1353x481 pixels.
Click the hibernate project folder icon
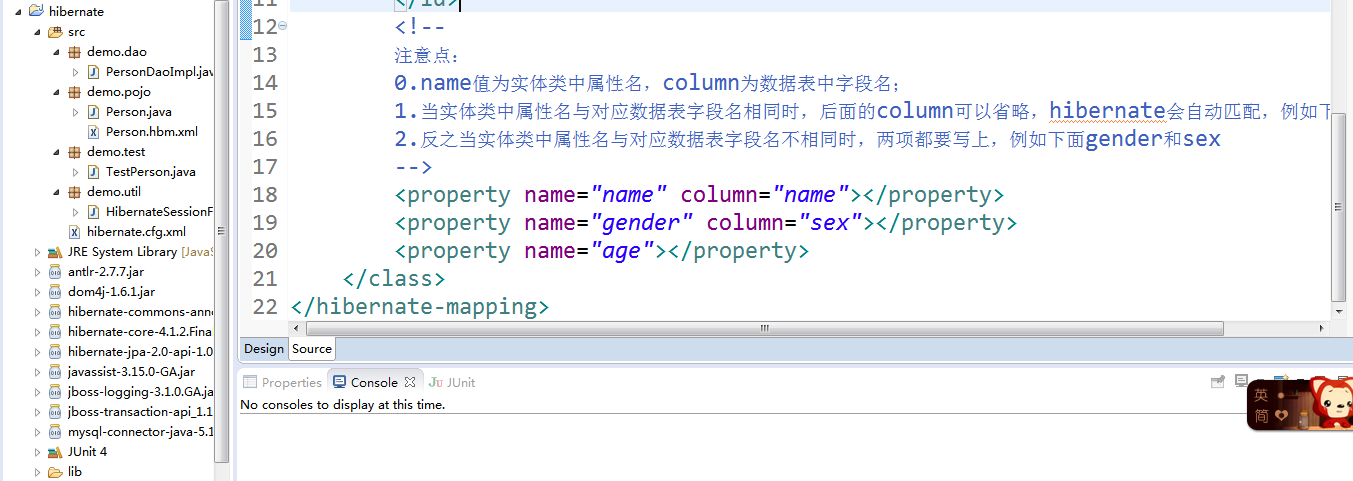point(36,12)
